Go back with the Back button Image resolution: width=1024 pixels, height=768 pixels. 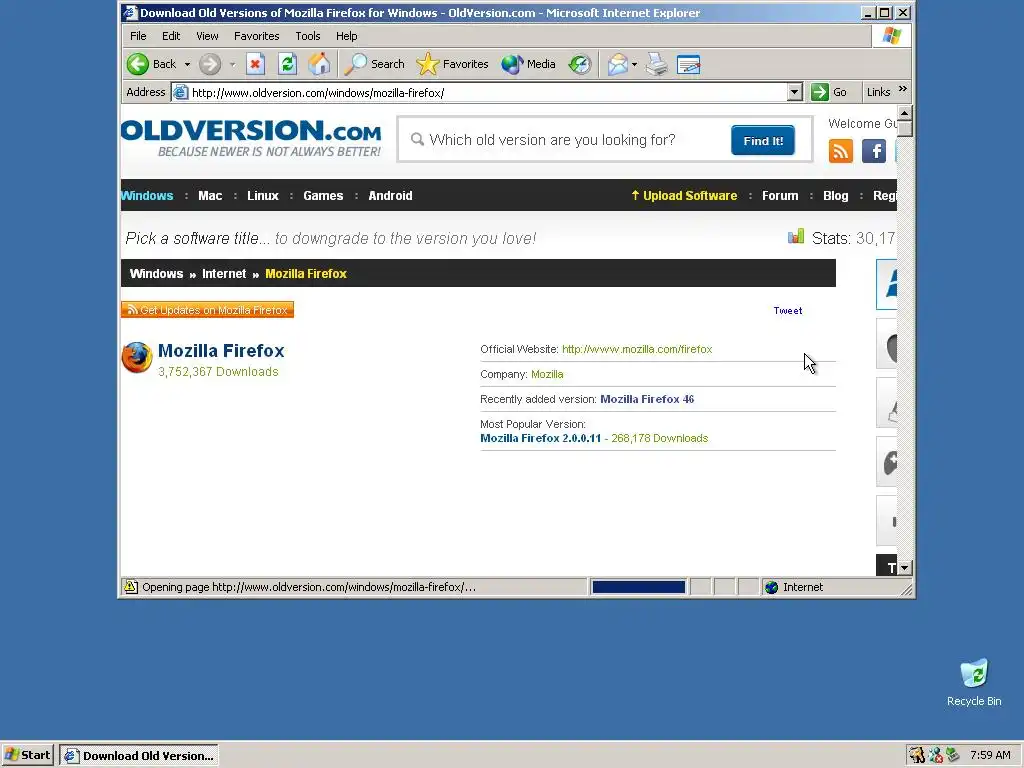pos(152,64)
